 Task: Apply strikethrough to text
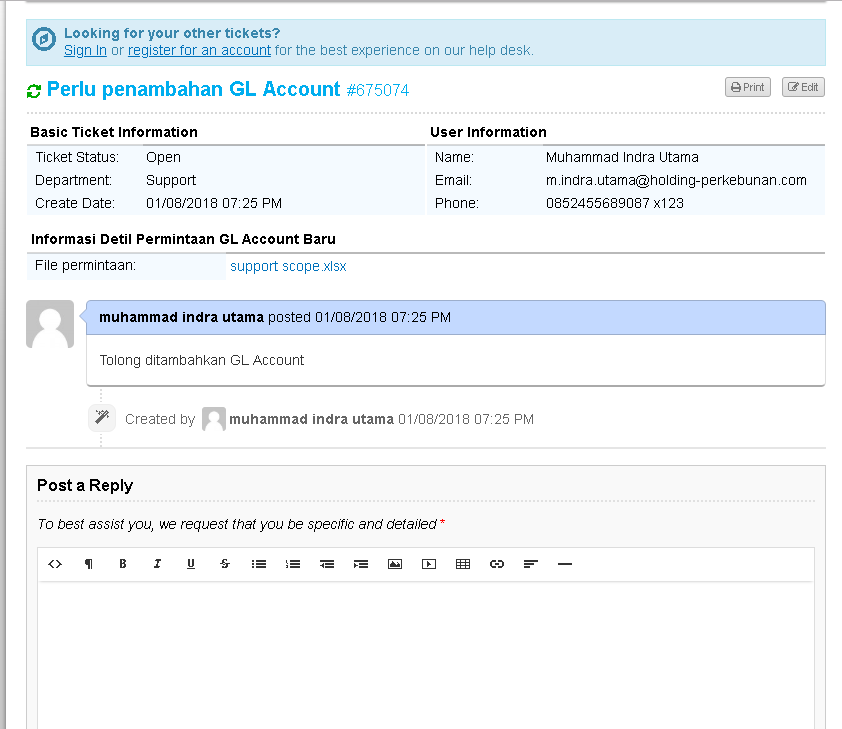225,564
